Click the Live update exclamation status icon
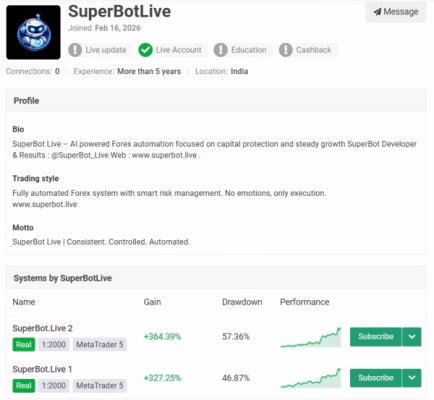The width and height of the screenshot is (434, 400). (75, 50)
